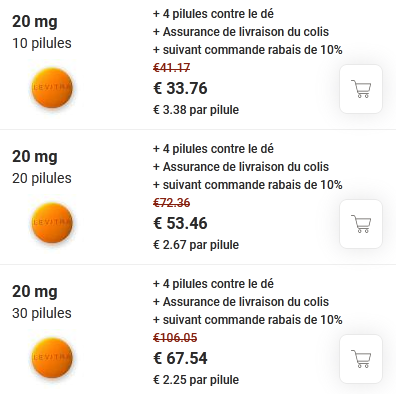Click the 20 mg heading of first row

click(35, 22)
